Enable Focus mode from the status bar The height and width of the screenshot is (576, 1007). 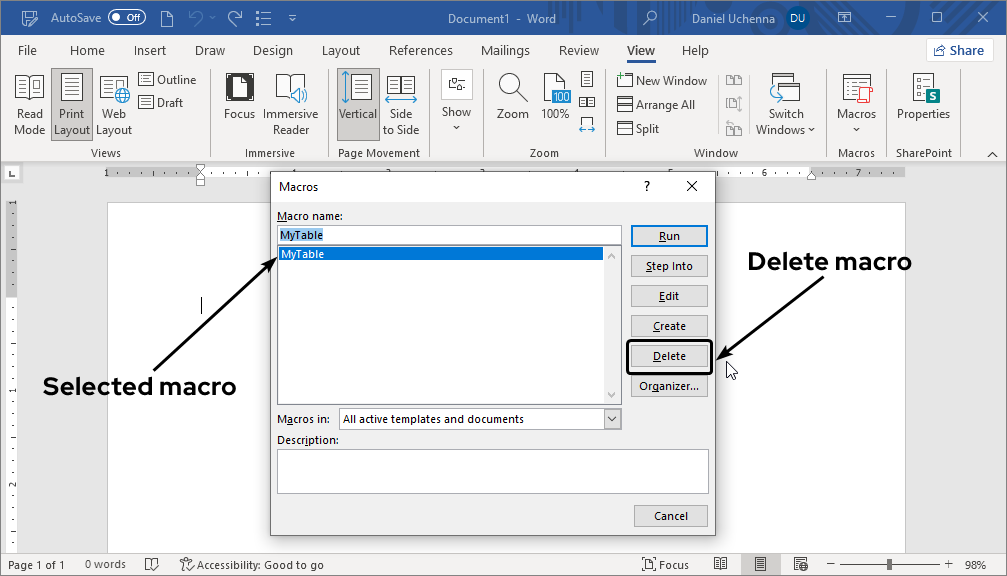tap(665, 564)
